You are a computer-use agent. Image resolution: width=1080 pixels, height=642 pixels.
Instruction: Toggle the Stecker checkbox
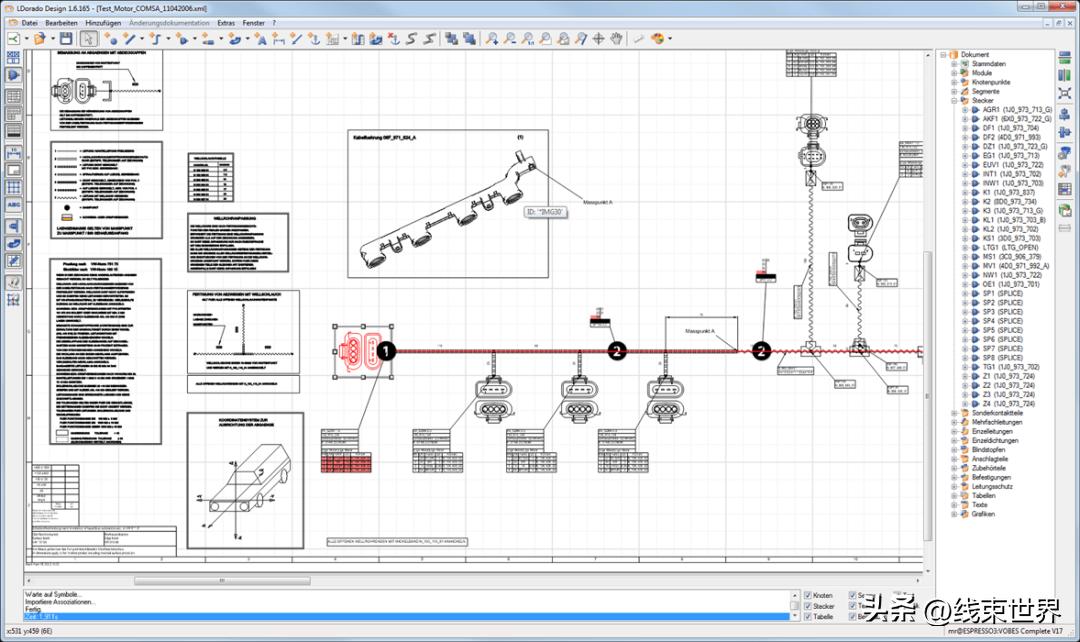pos(808,606)
